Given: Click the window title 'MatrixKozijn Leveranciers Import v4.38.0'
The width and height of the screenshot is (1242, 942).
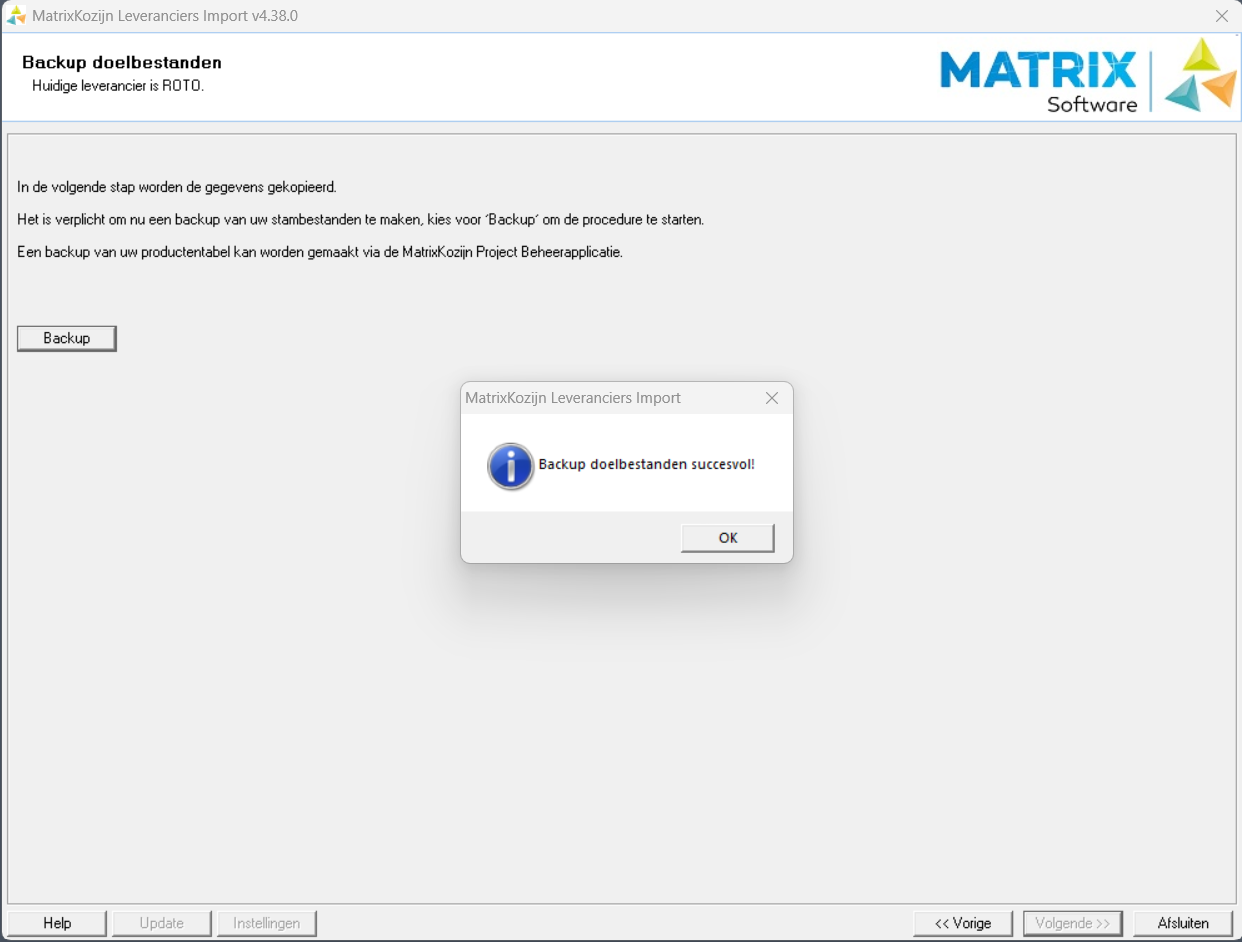Looking at the screenshot, I should [165, 16].
